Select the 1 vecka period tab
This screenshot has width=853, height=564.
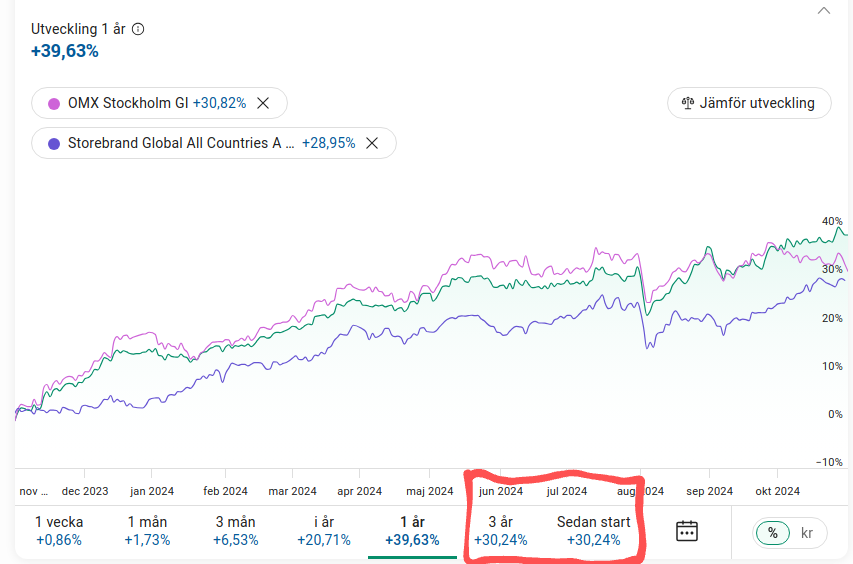pos(59,531)
